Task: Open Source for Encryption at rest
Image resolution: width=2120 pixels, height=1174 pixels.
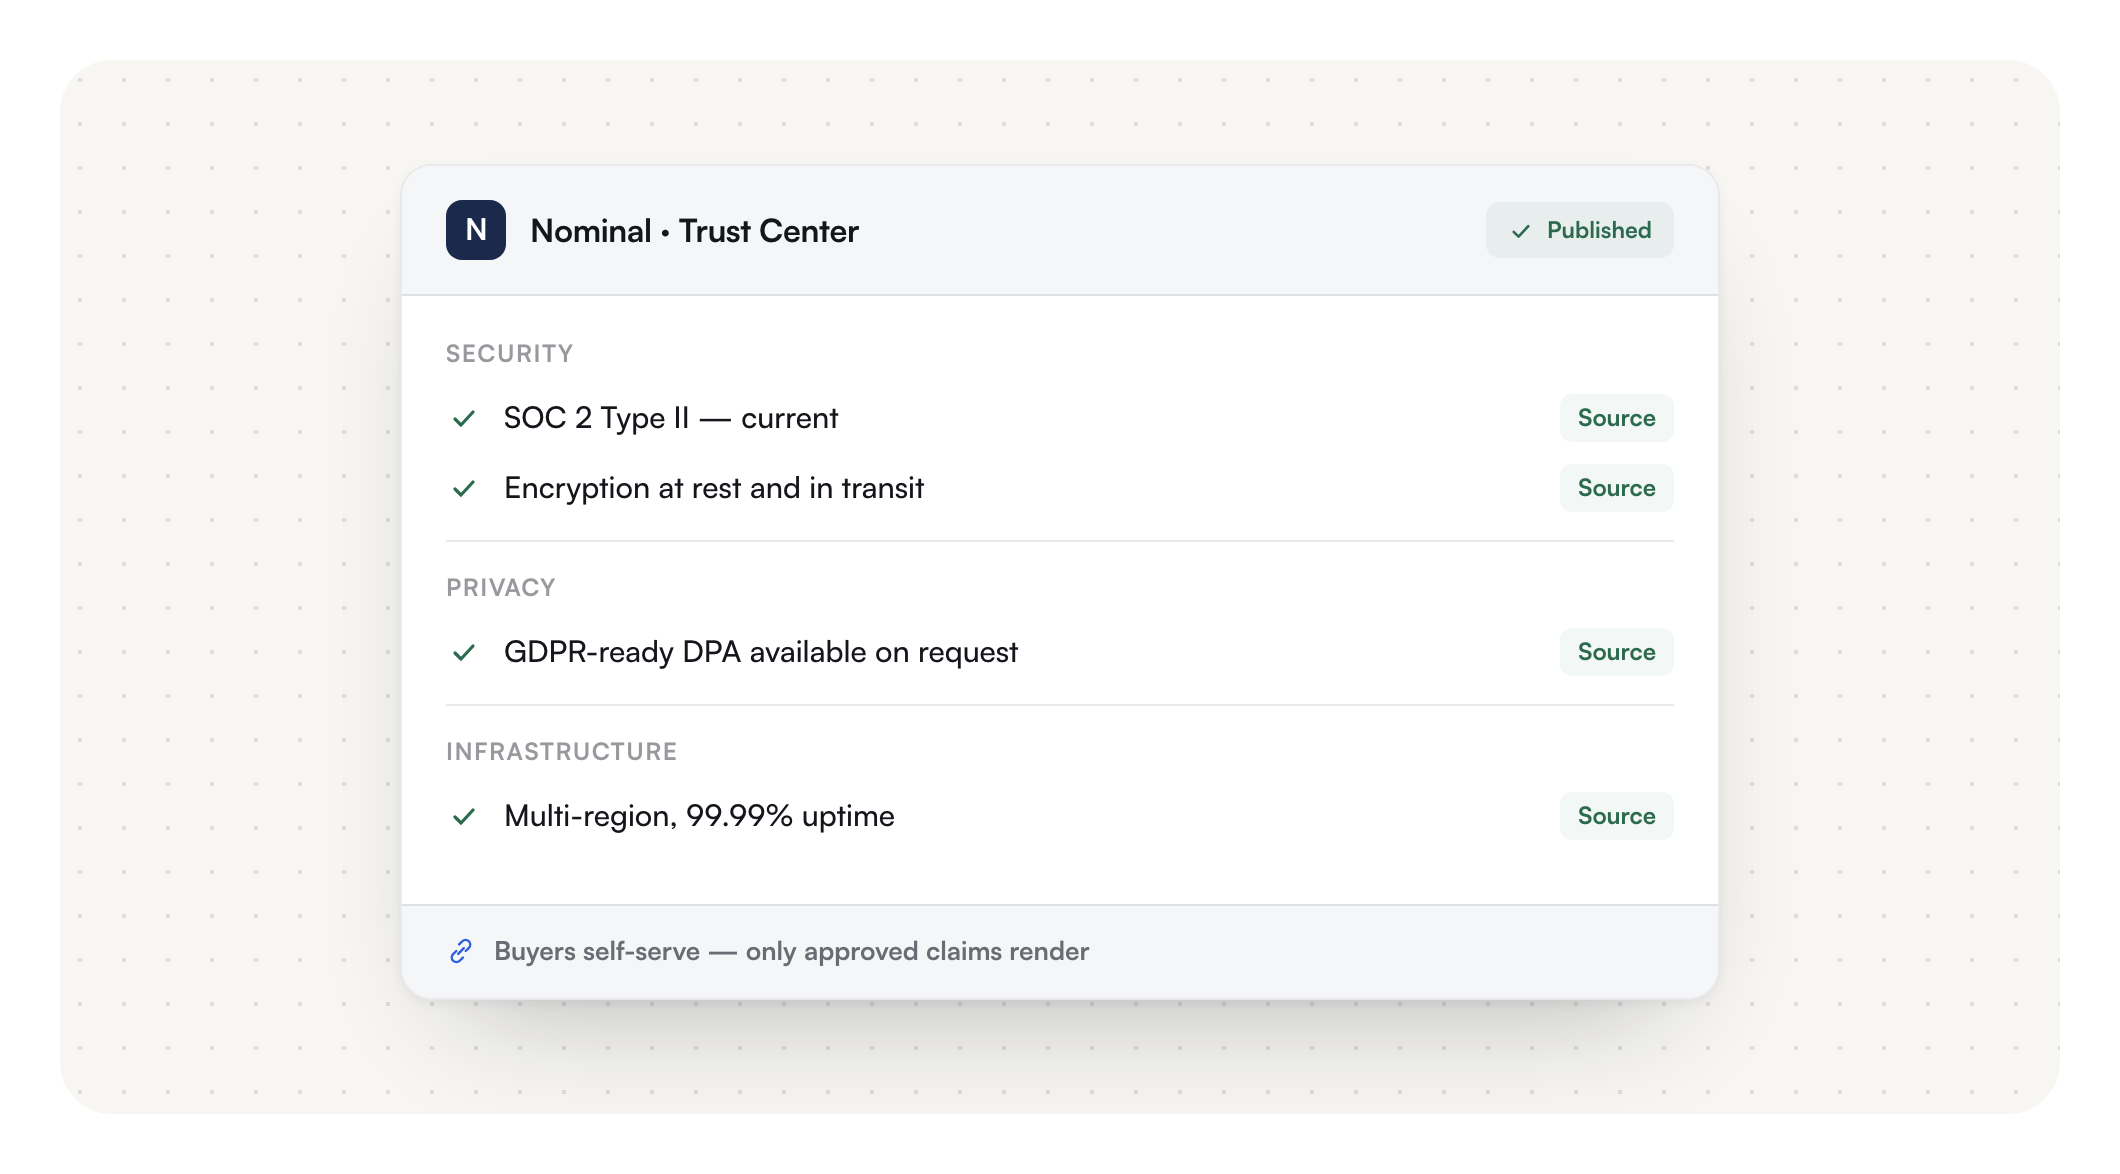Action: tap(1616, 488)
